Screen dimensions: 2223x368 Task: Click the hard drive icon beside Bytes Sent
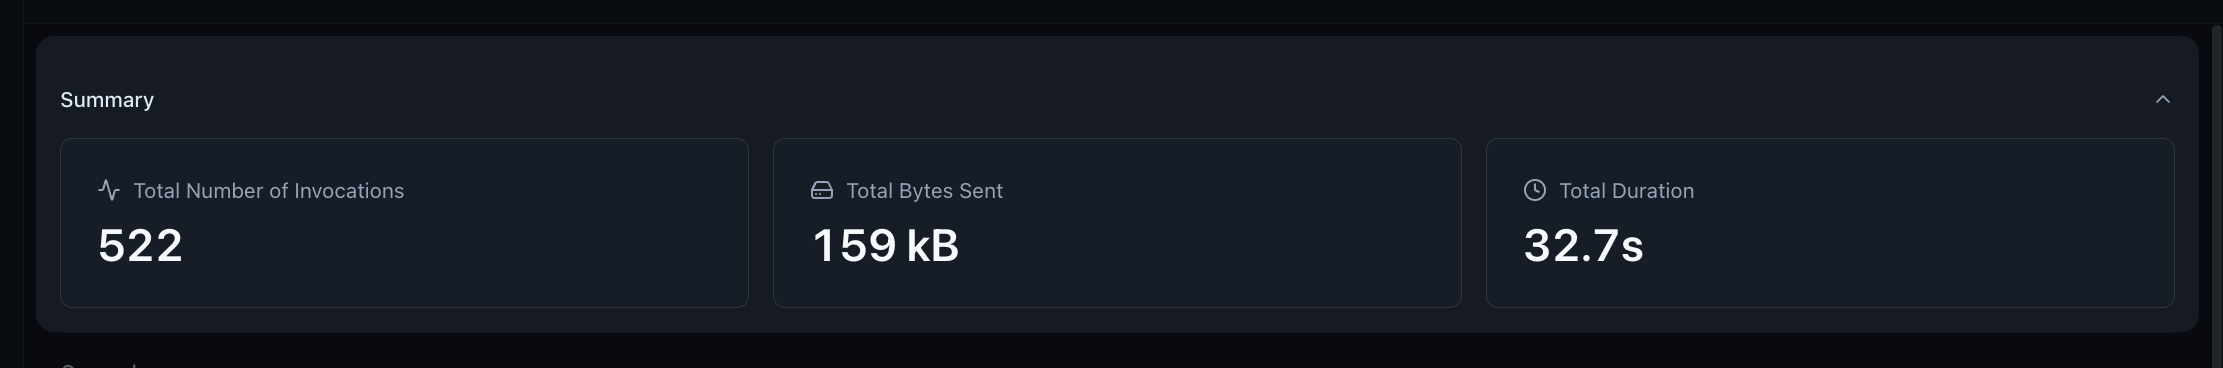tap(822, 190)
